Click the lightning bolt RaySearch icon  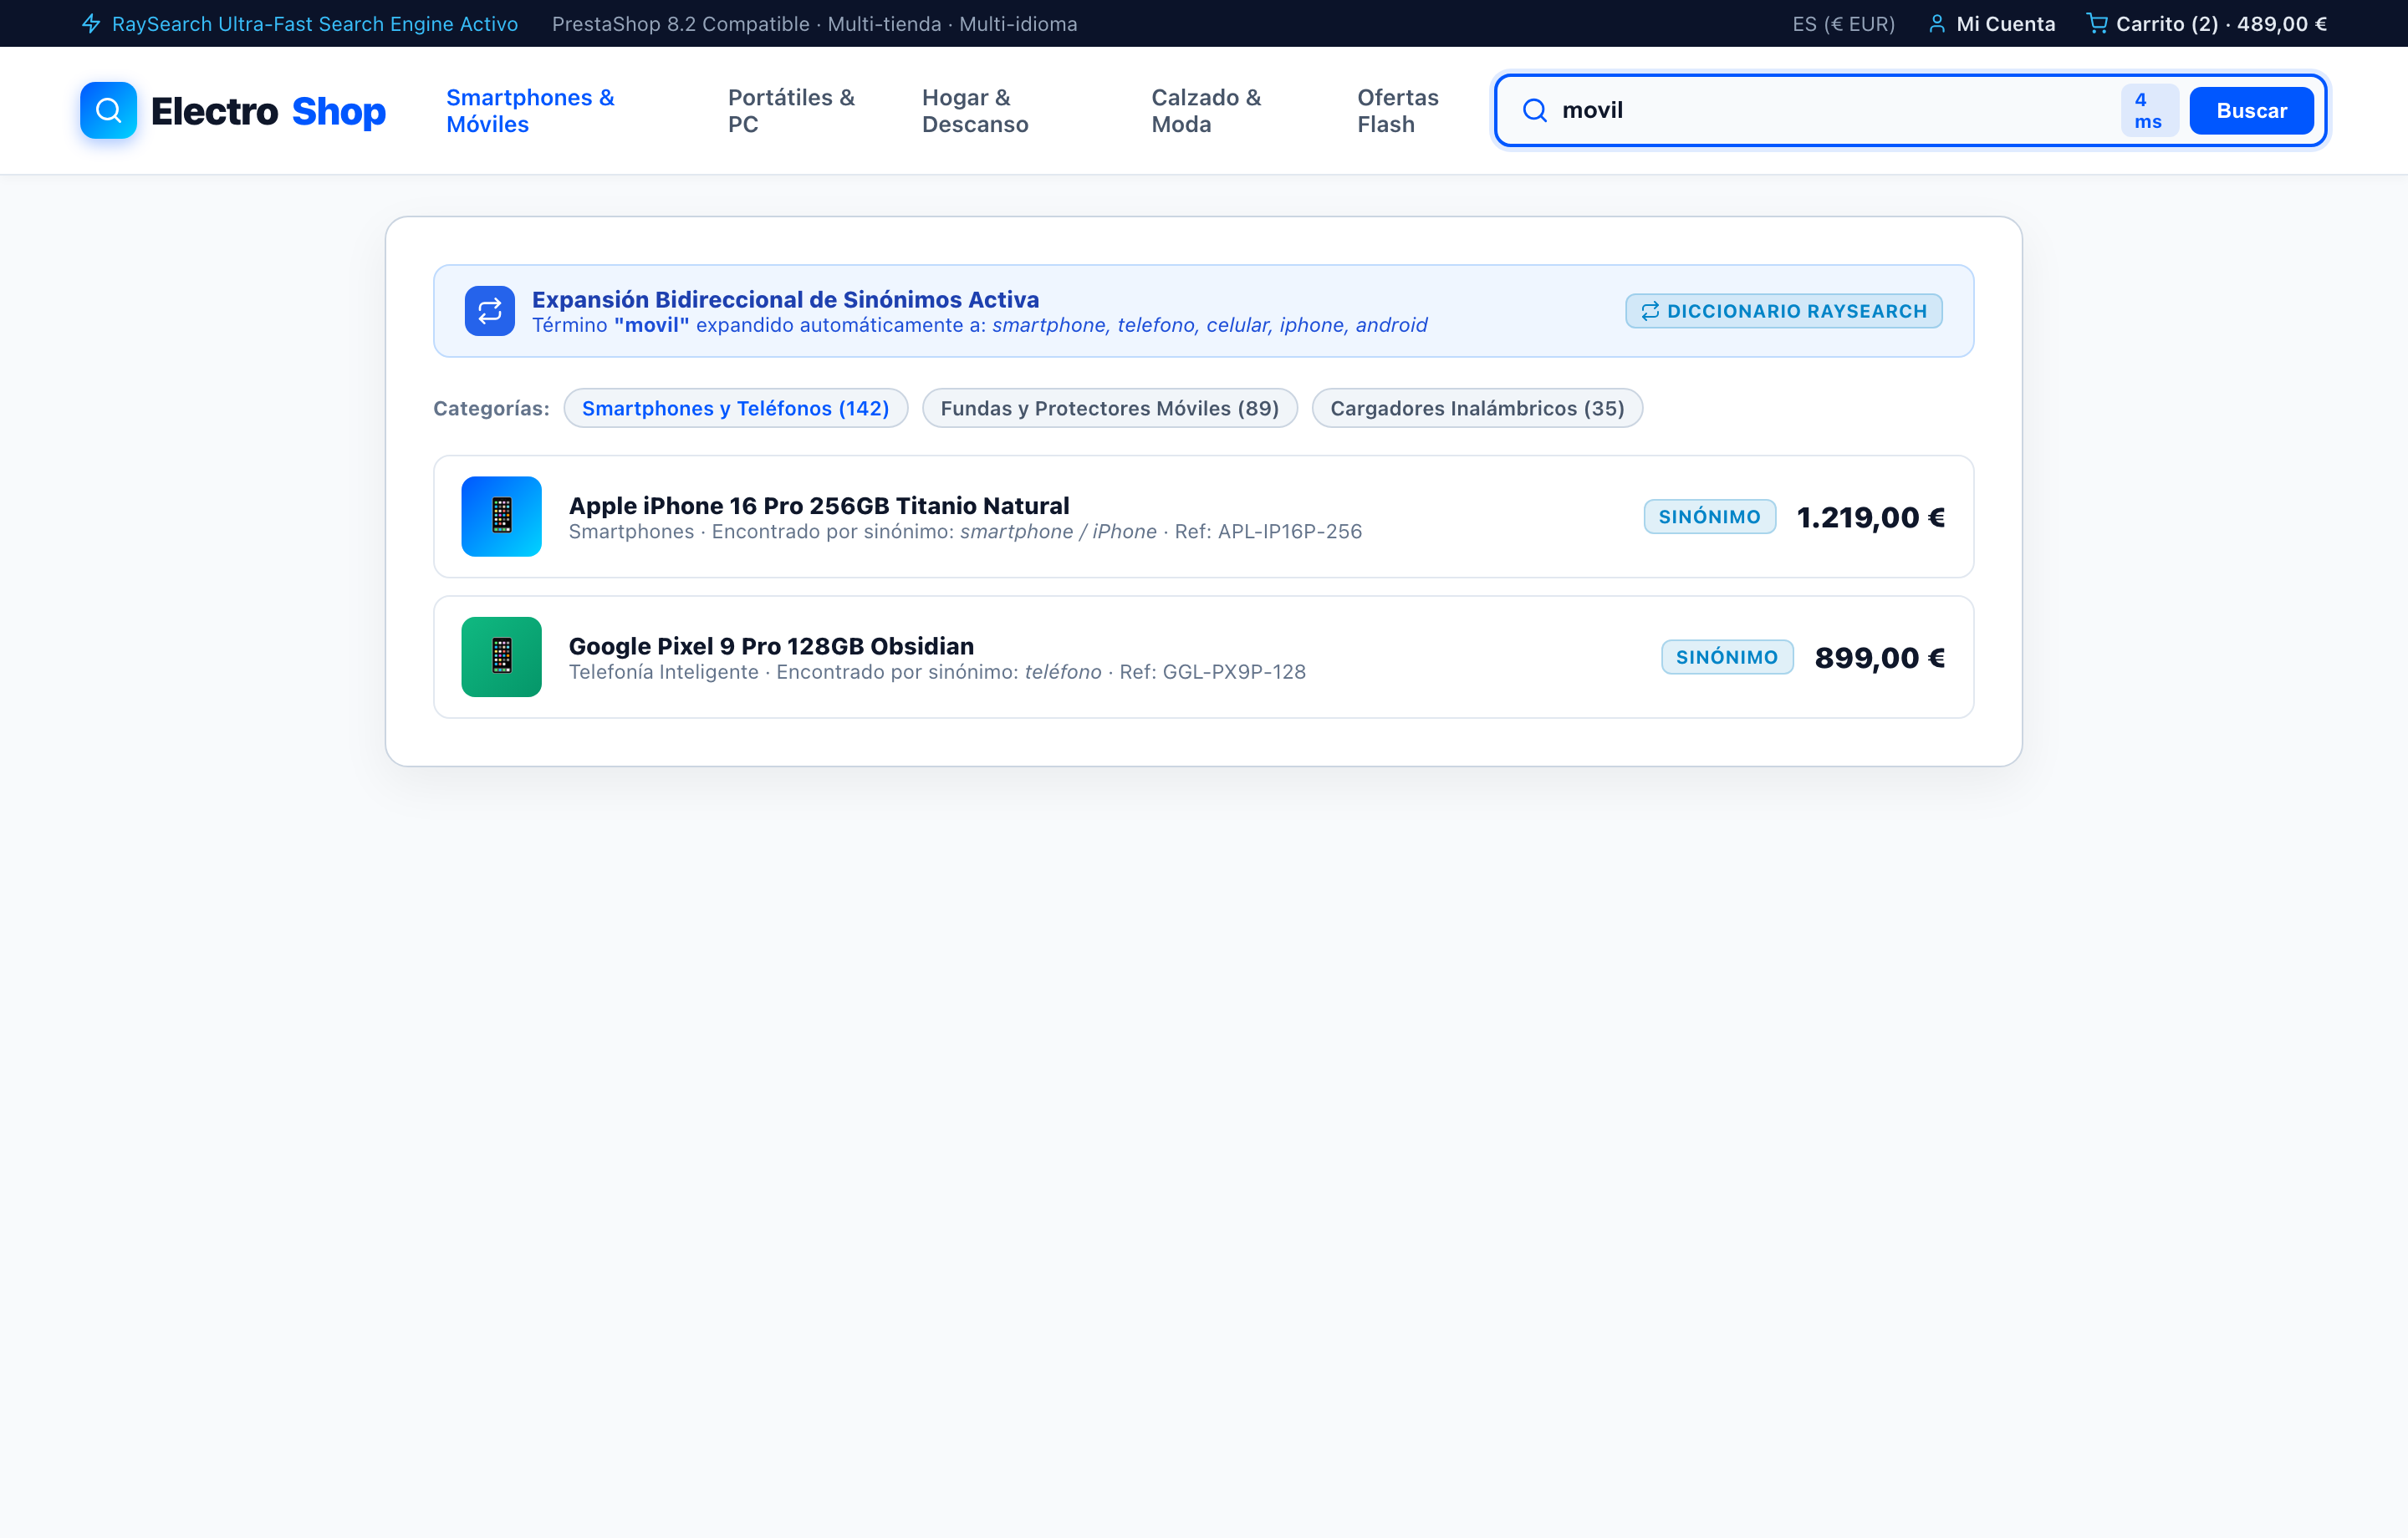click(x=91, y=24)
